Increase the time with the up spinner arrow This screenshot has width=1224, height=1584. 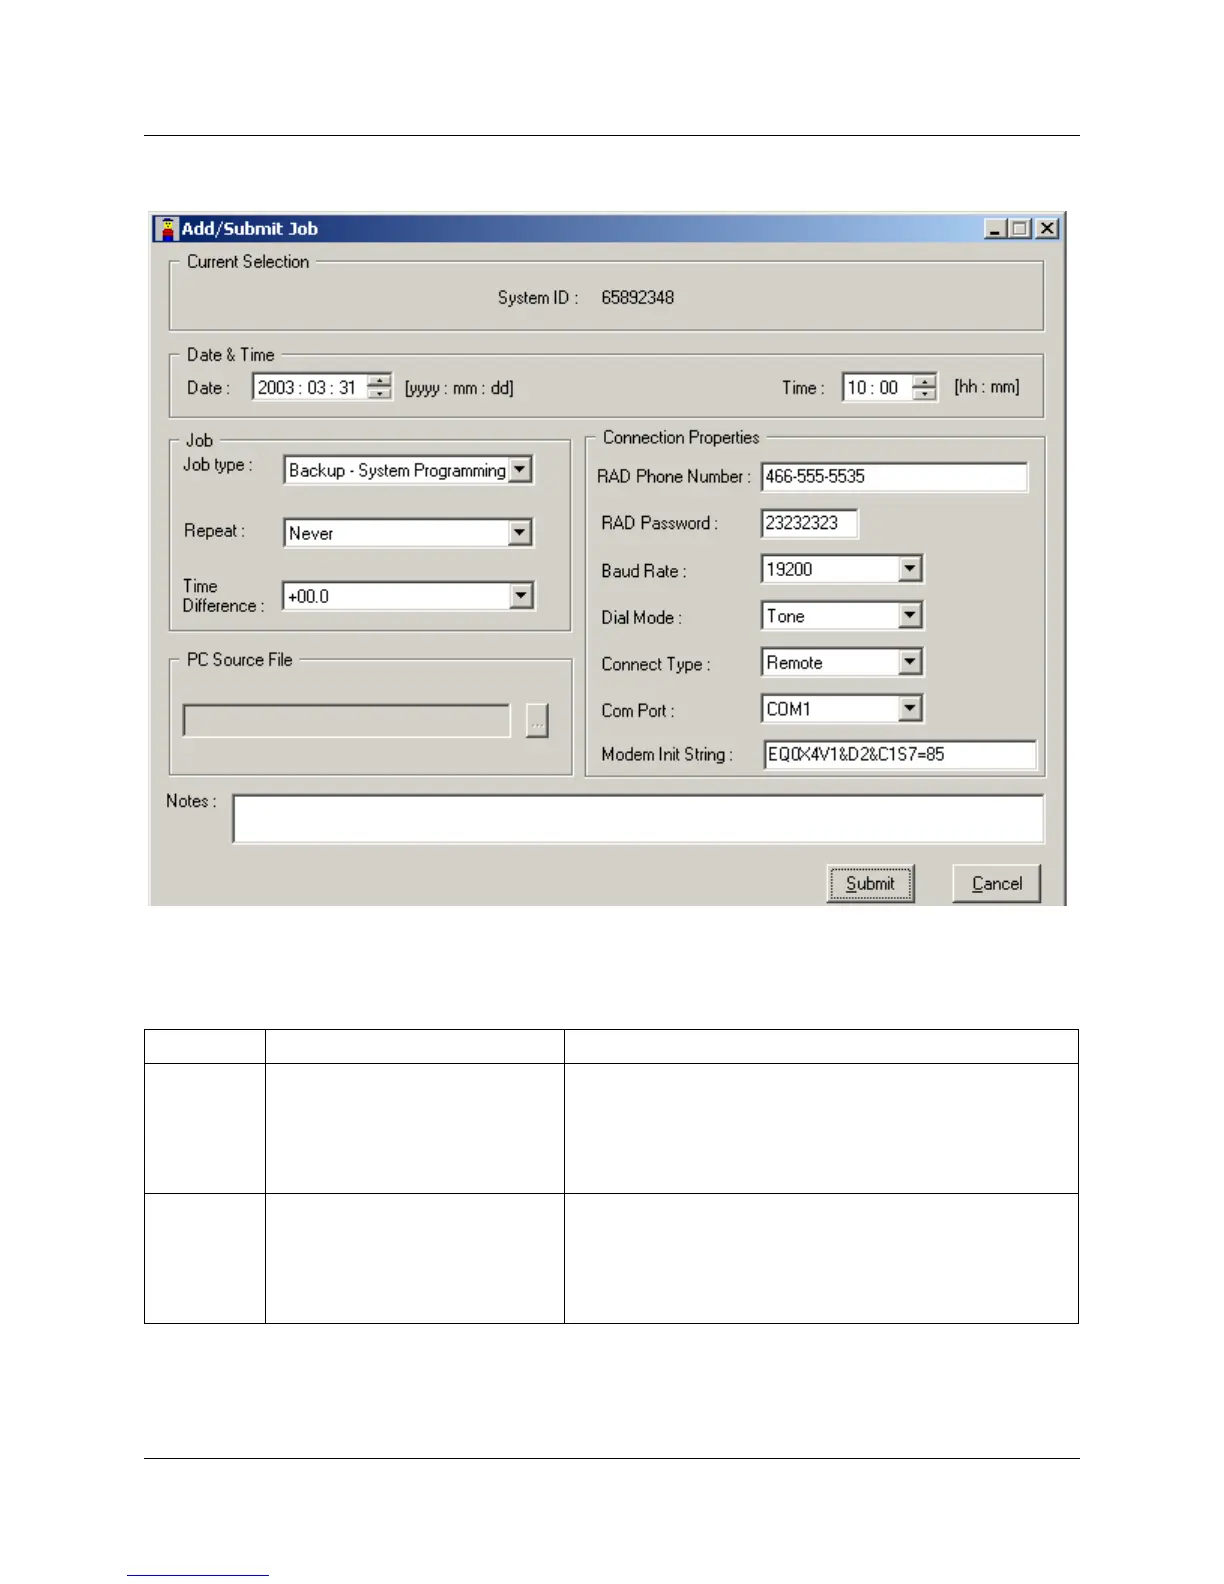point(925,381)
